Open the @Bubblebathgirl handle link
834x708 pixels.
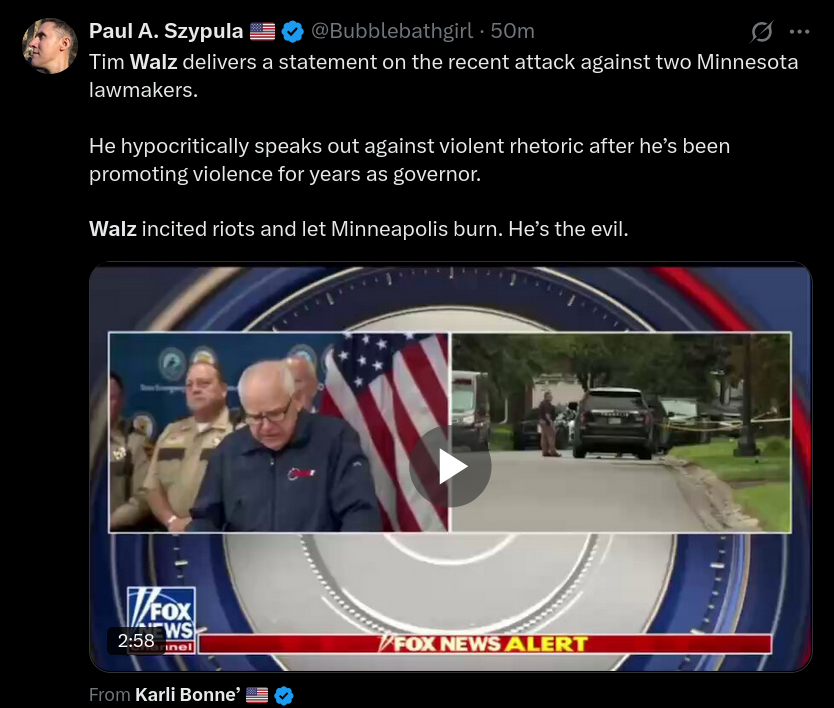pos(391,31)
